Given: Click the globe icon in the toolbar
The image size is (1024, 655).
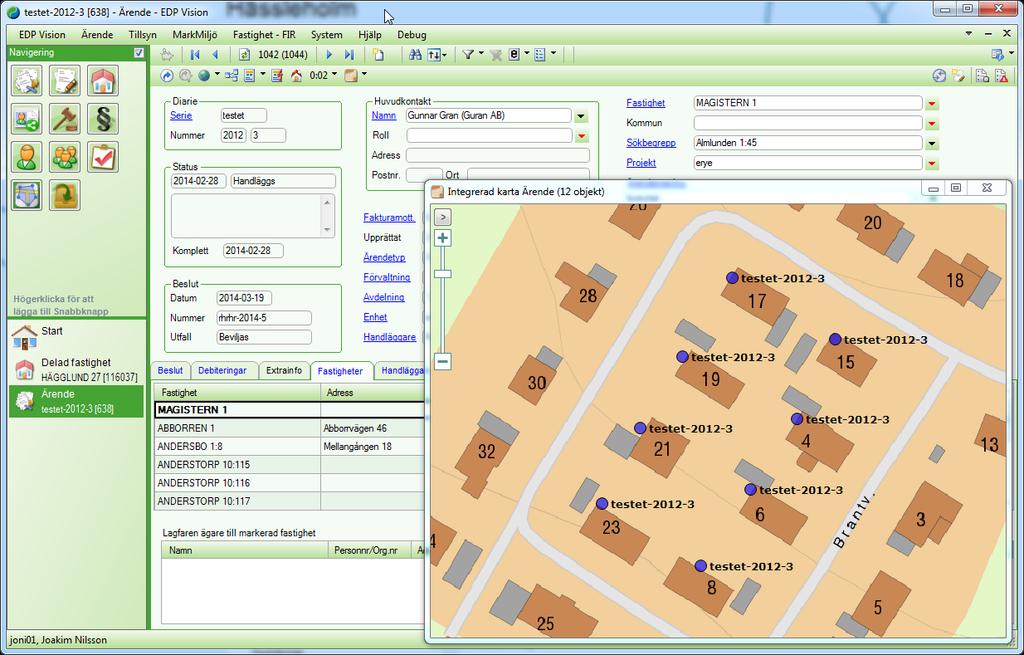Looking at the screenshot, I should click(x=204, y=76).
